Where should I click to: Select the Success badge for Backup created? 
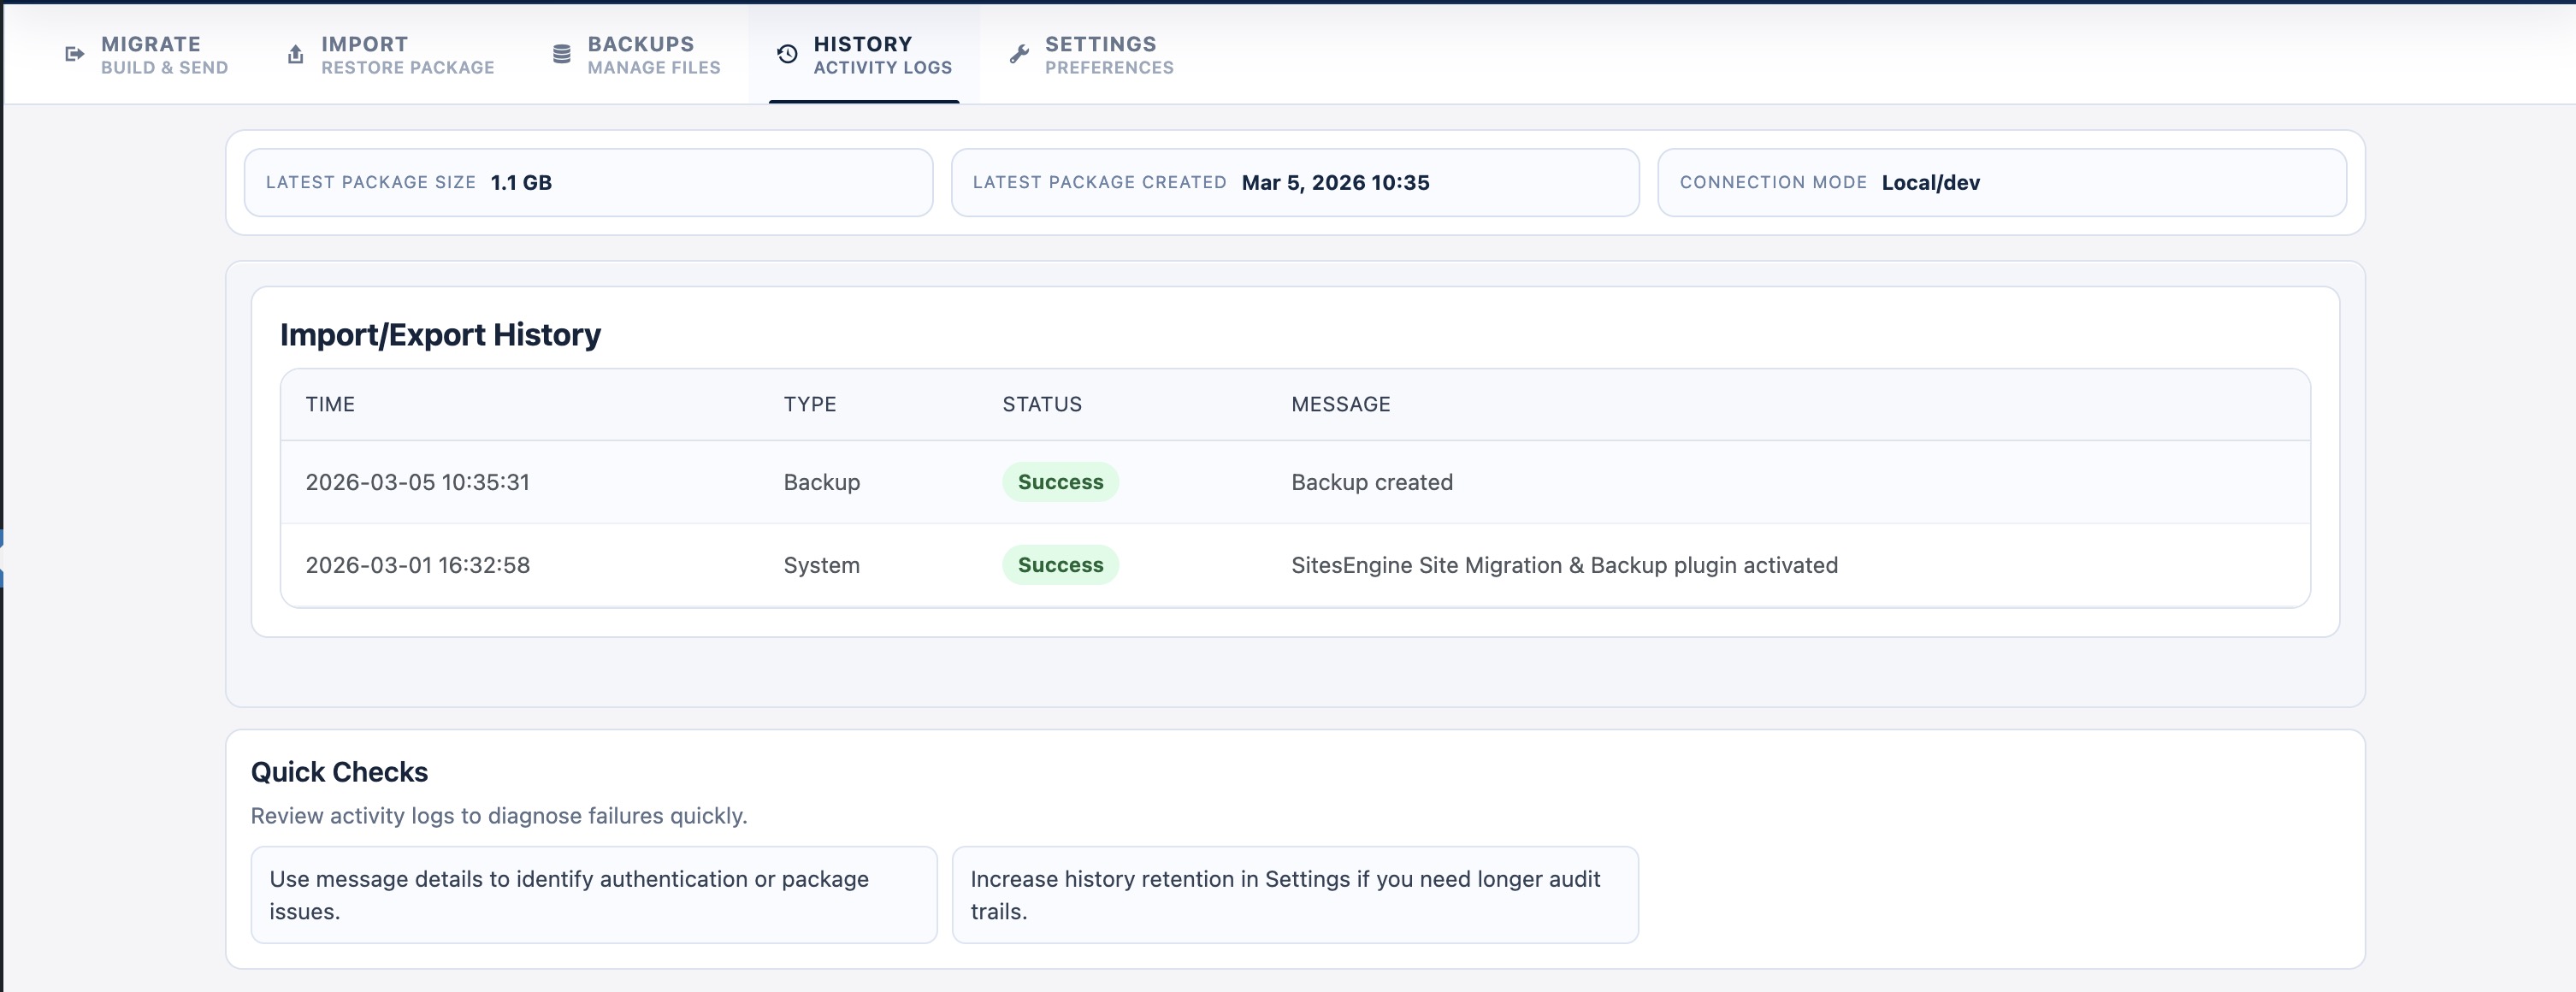(x=1060, y=481)
